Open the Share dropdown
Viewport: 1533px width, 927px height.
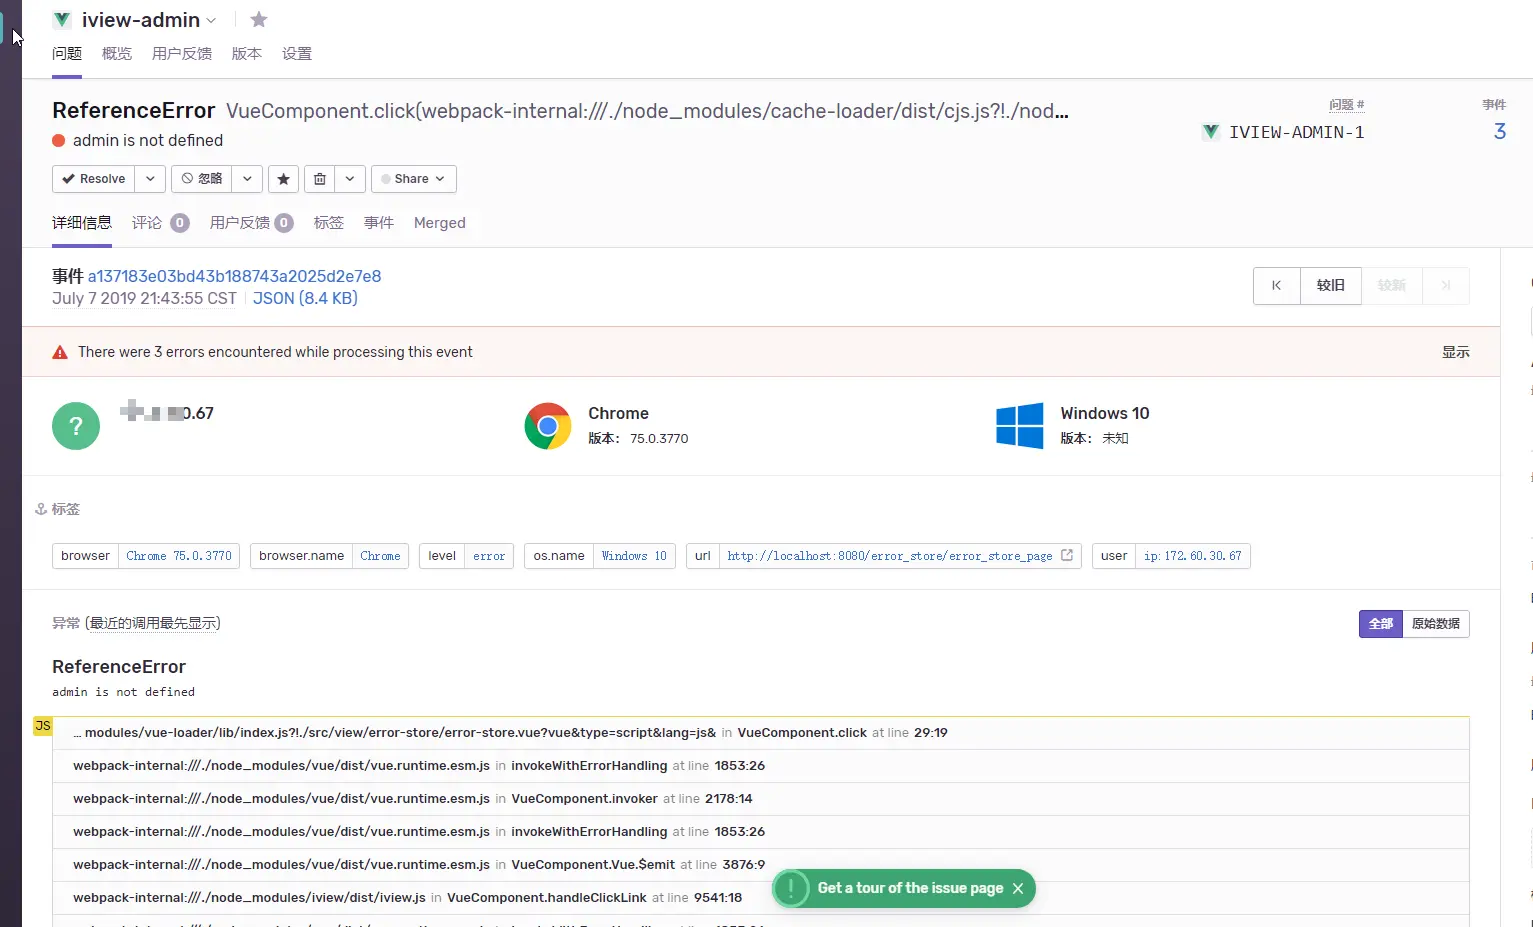coord(414,179)
